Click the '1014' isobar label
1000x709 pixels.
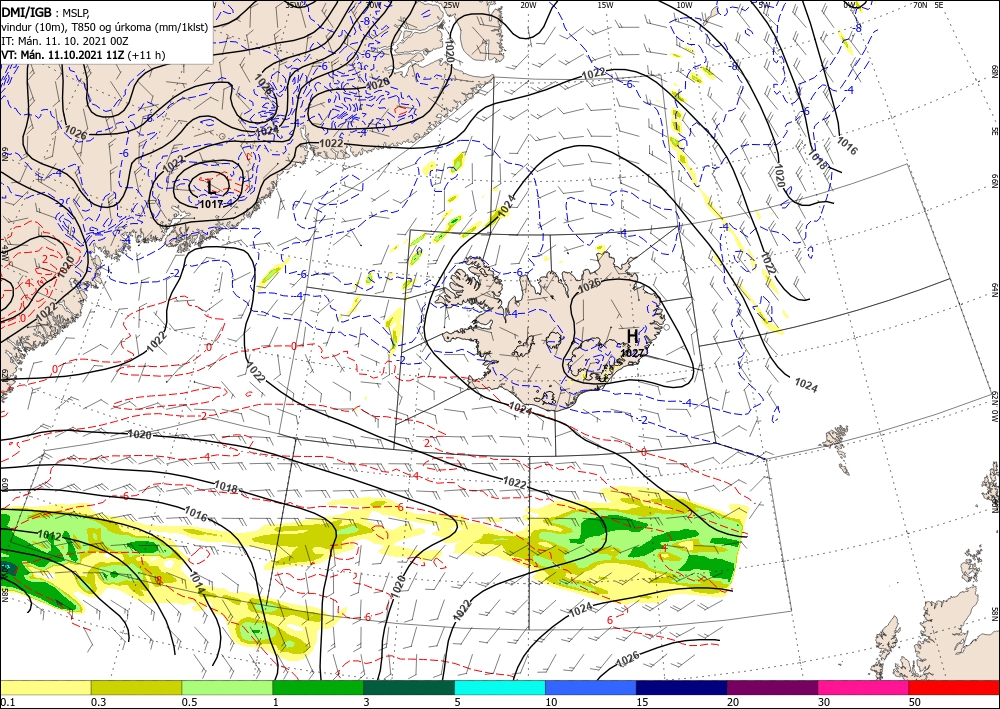[x=196, y=583]
